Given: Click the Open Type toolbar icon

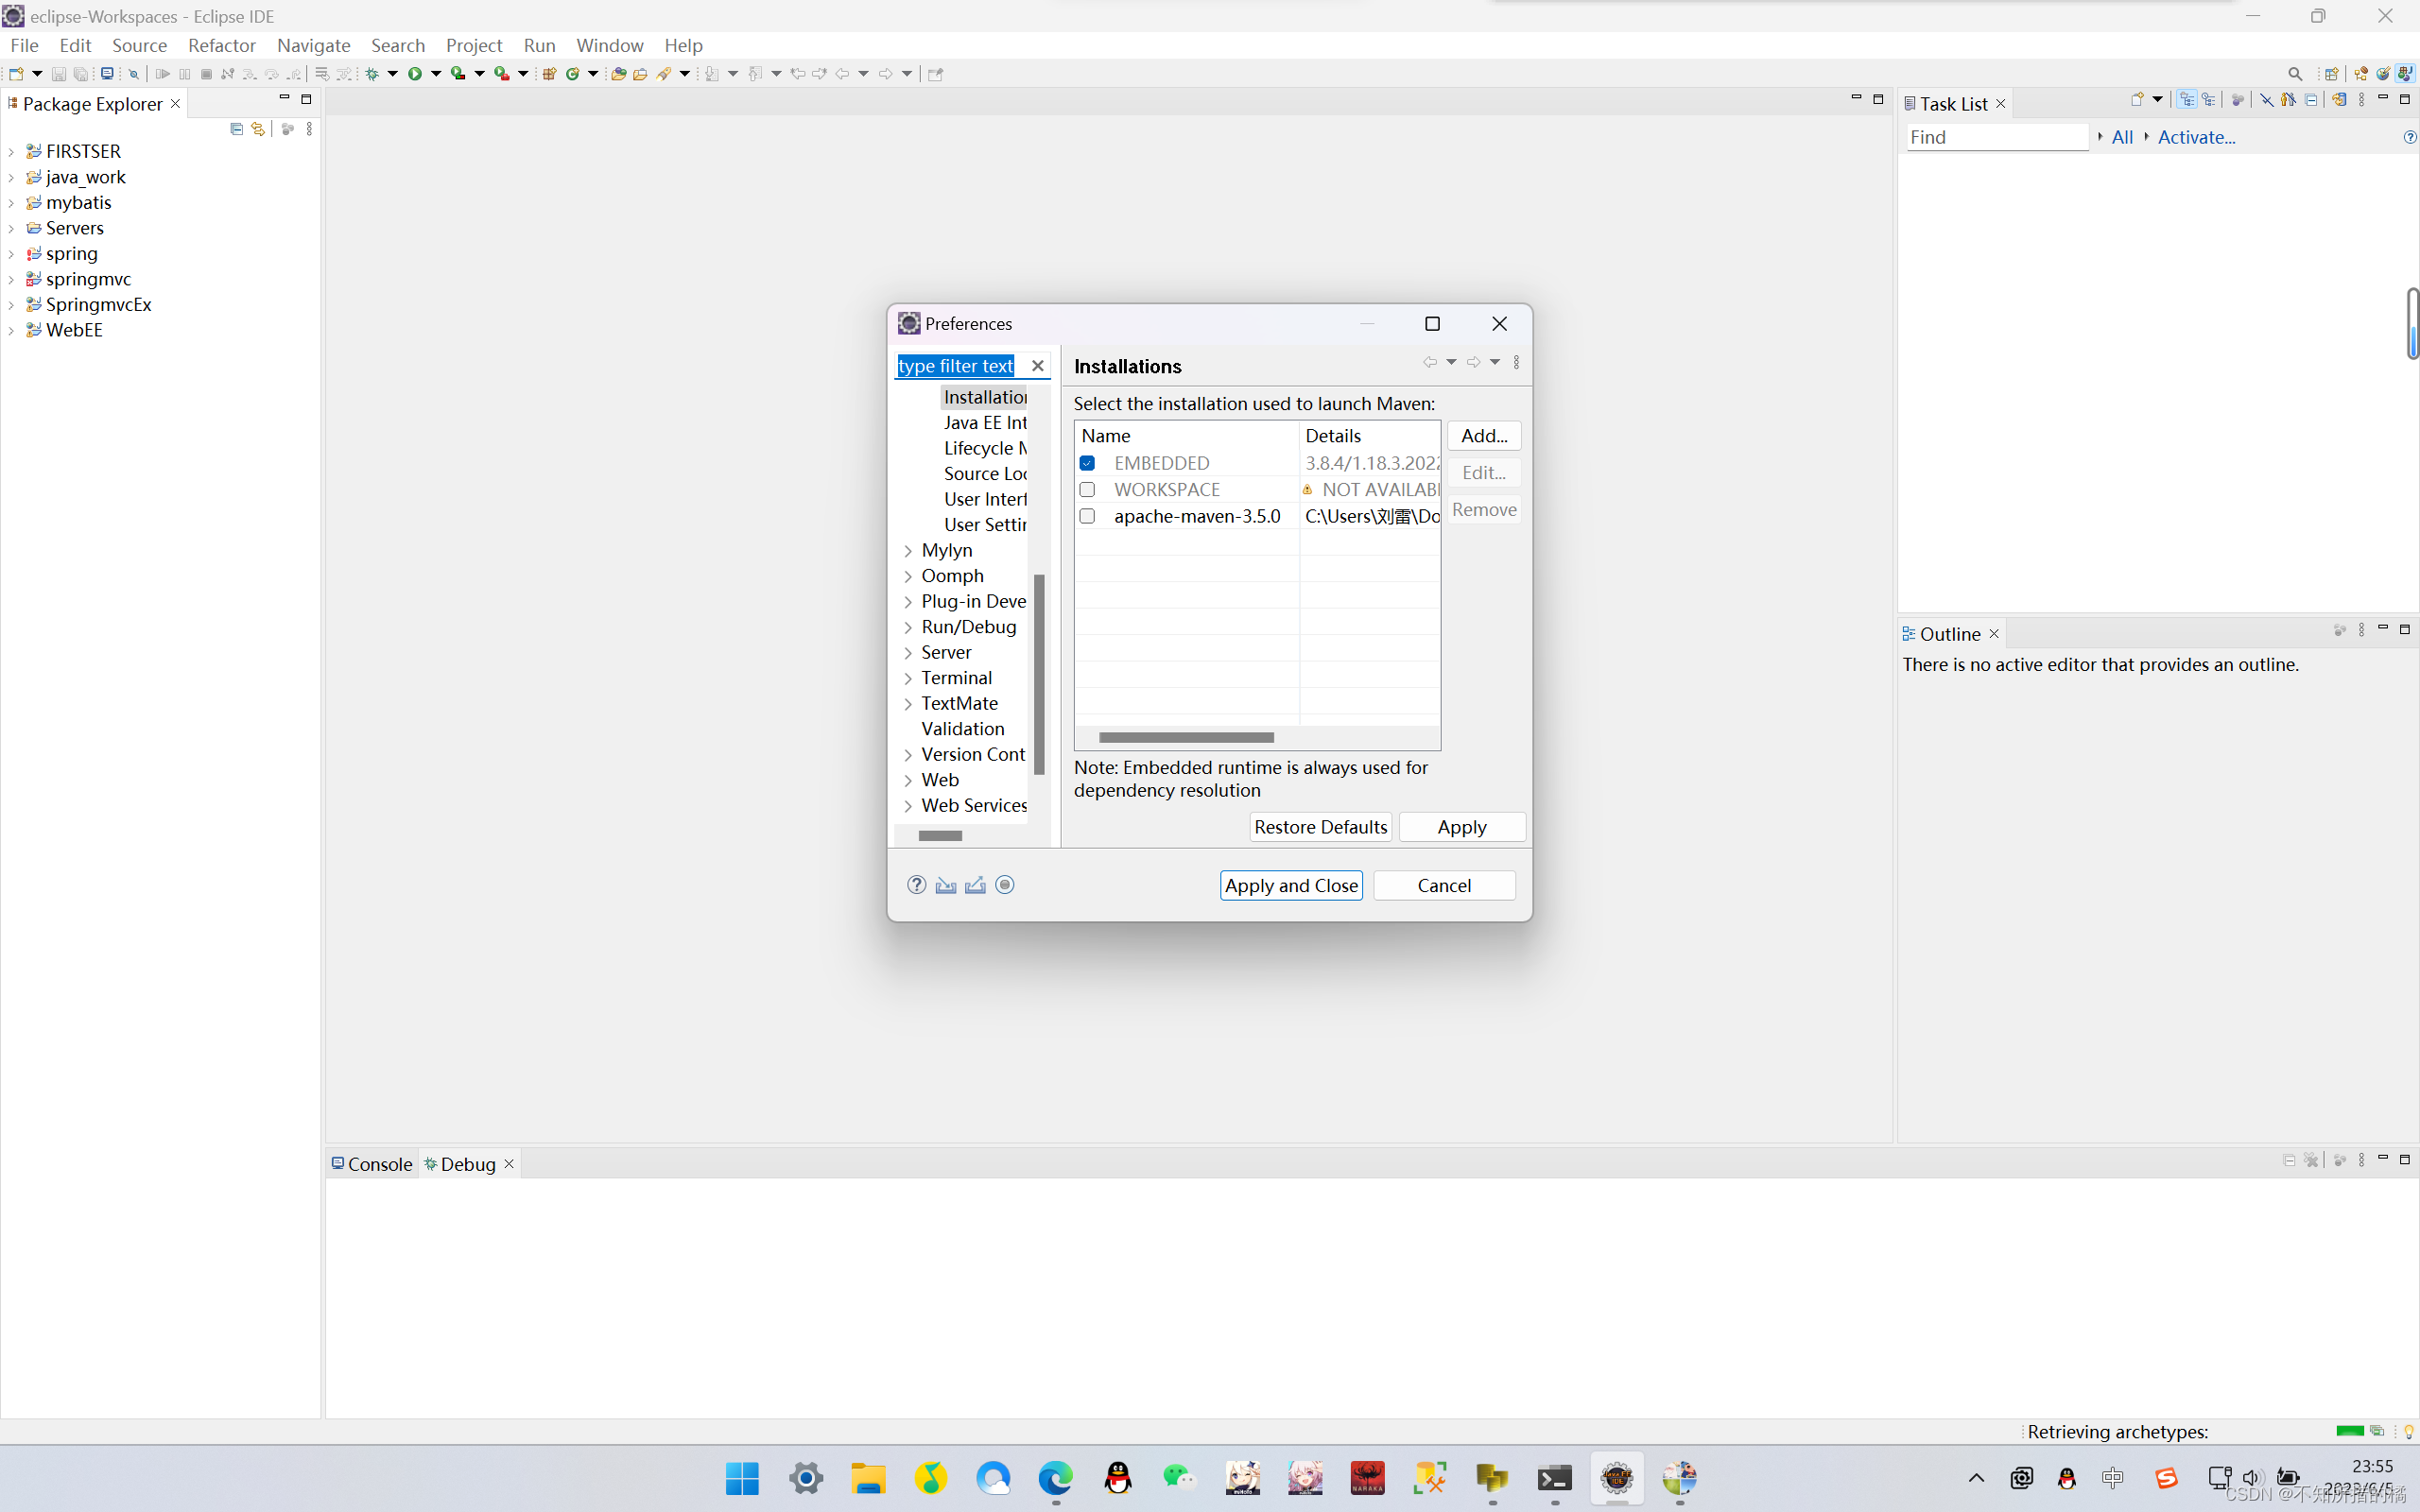Looking at the screenshot, I should coord(618,74).
